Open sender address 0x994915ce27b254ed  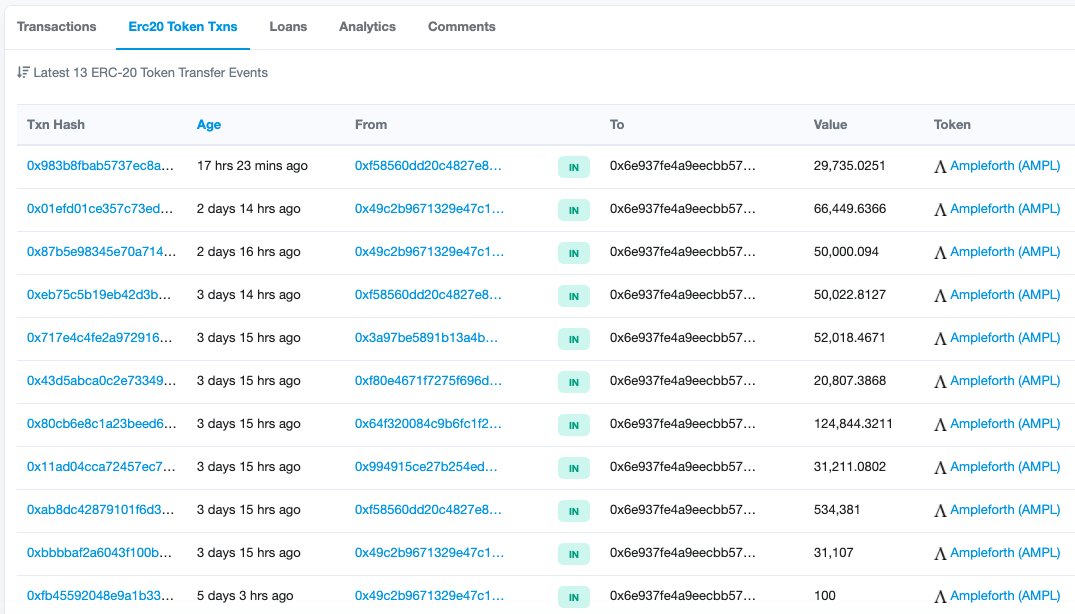click(426, 467)
